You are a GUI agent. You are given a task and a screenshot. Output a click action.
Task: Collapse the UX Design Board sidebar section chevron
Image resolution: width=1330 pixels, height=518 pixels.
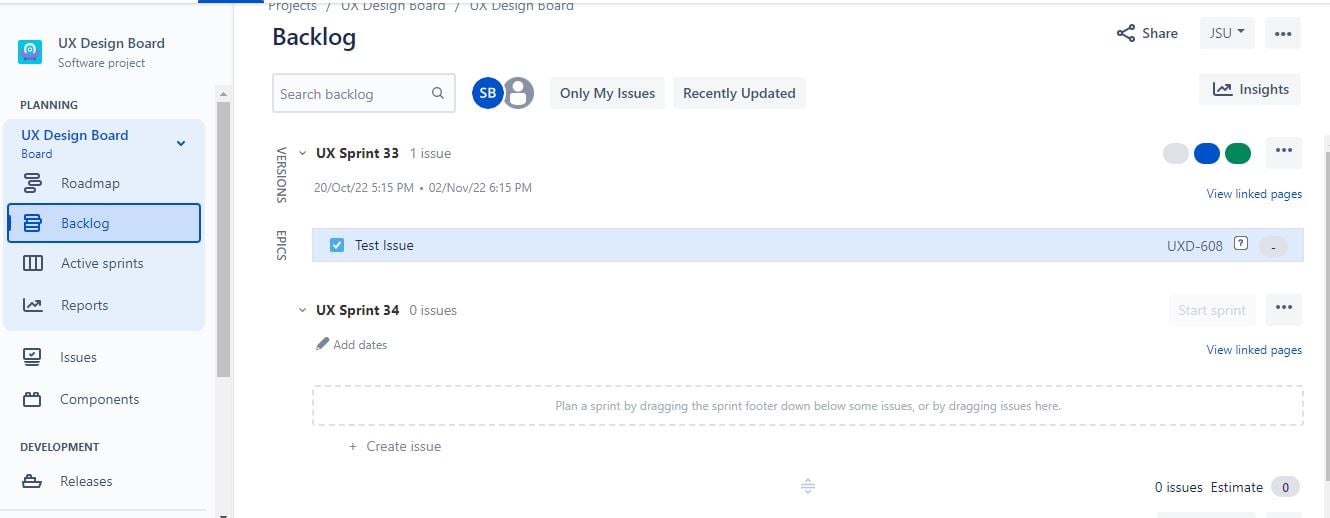point(181,143)
